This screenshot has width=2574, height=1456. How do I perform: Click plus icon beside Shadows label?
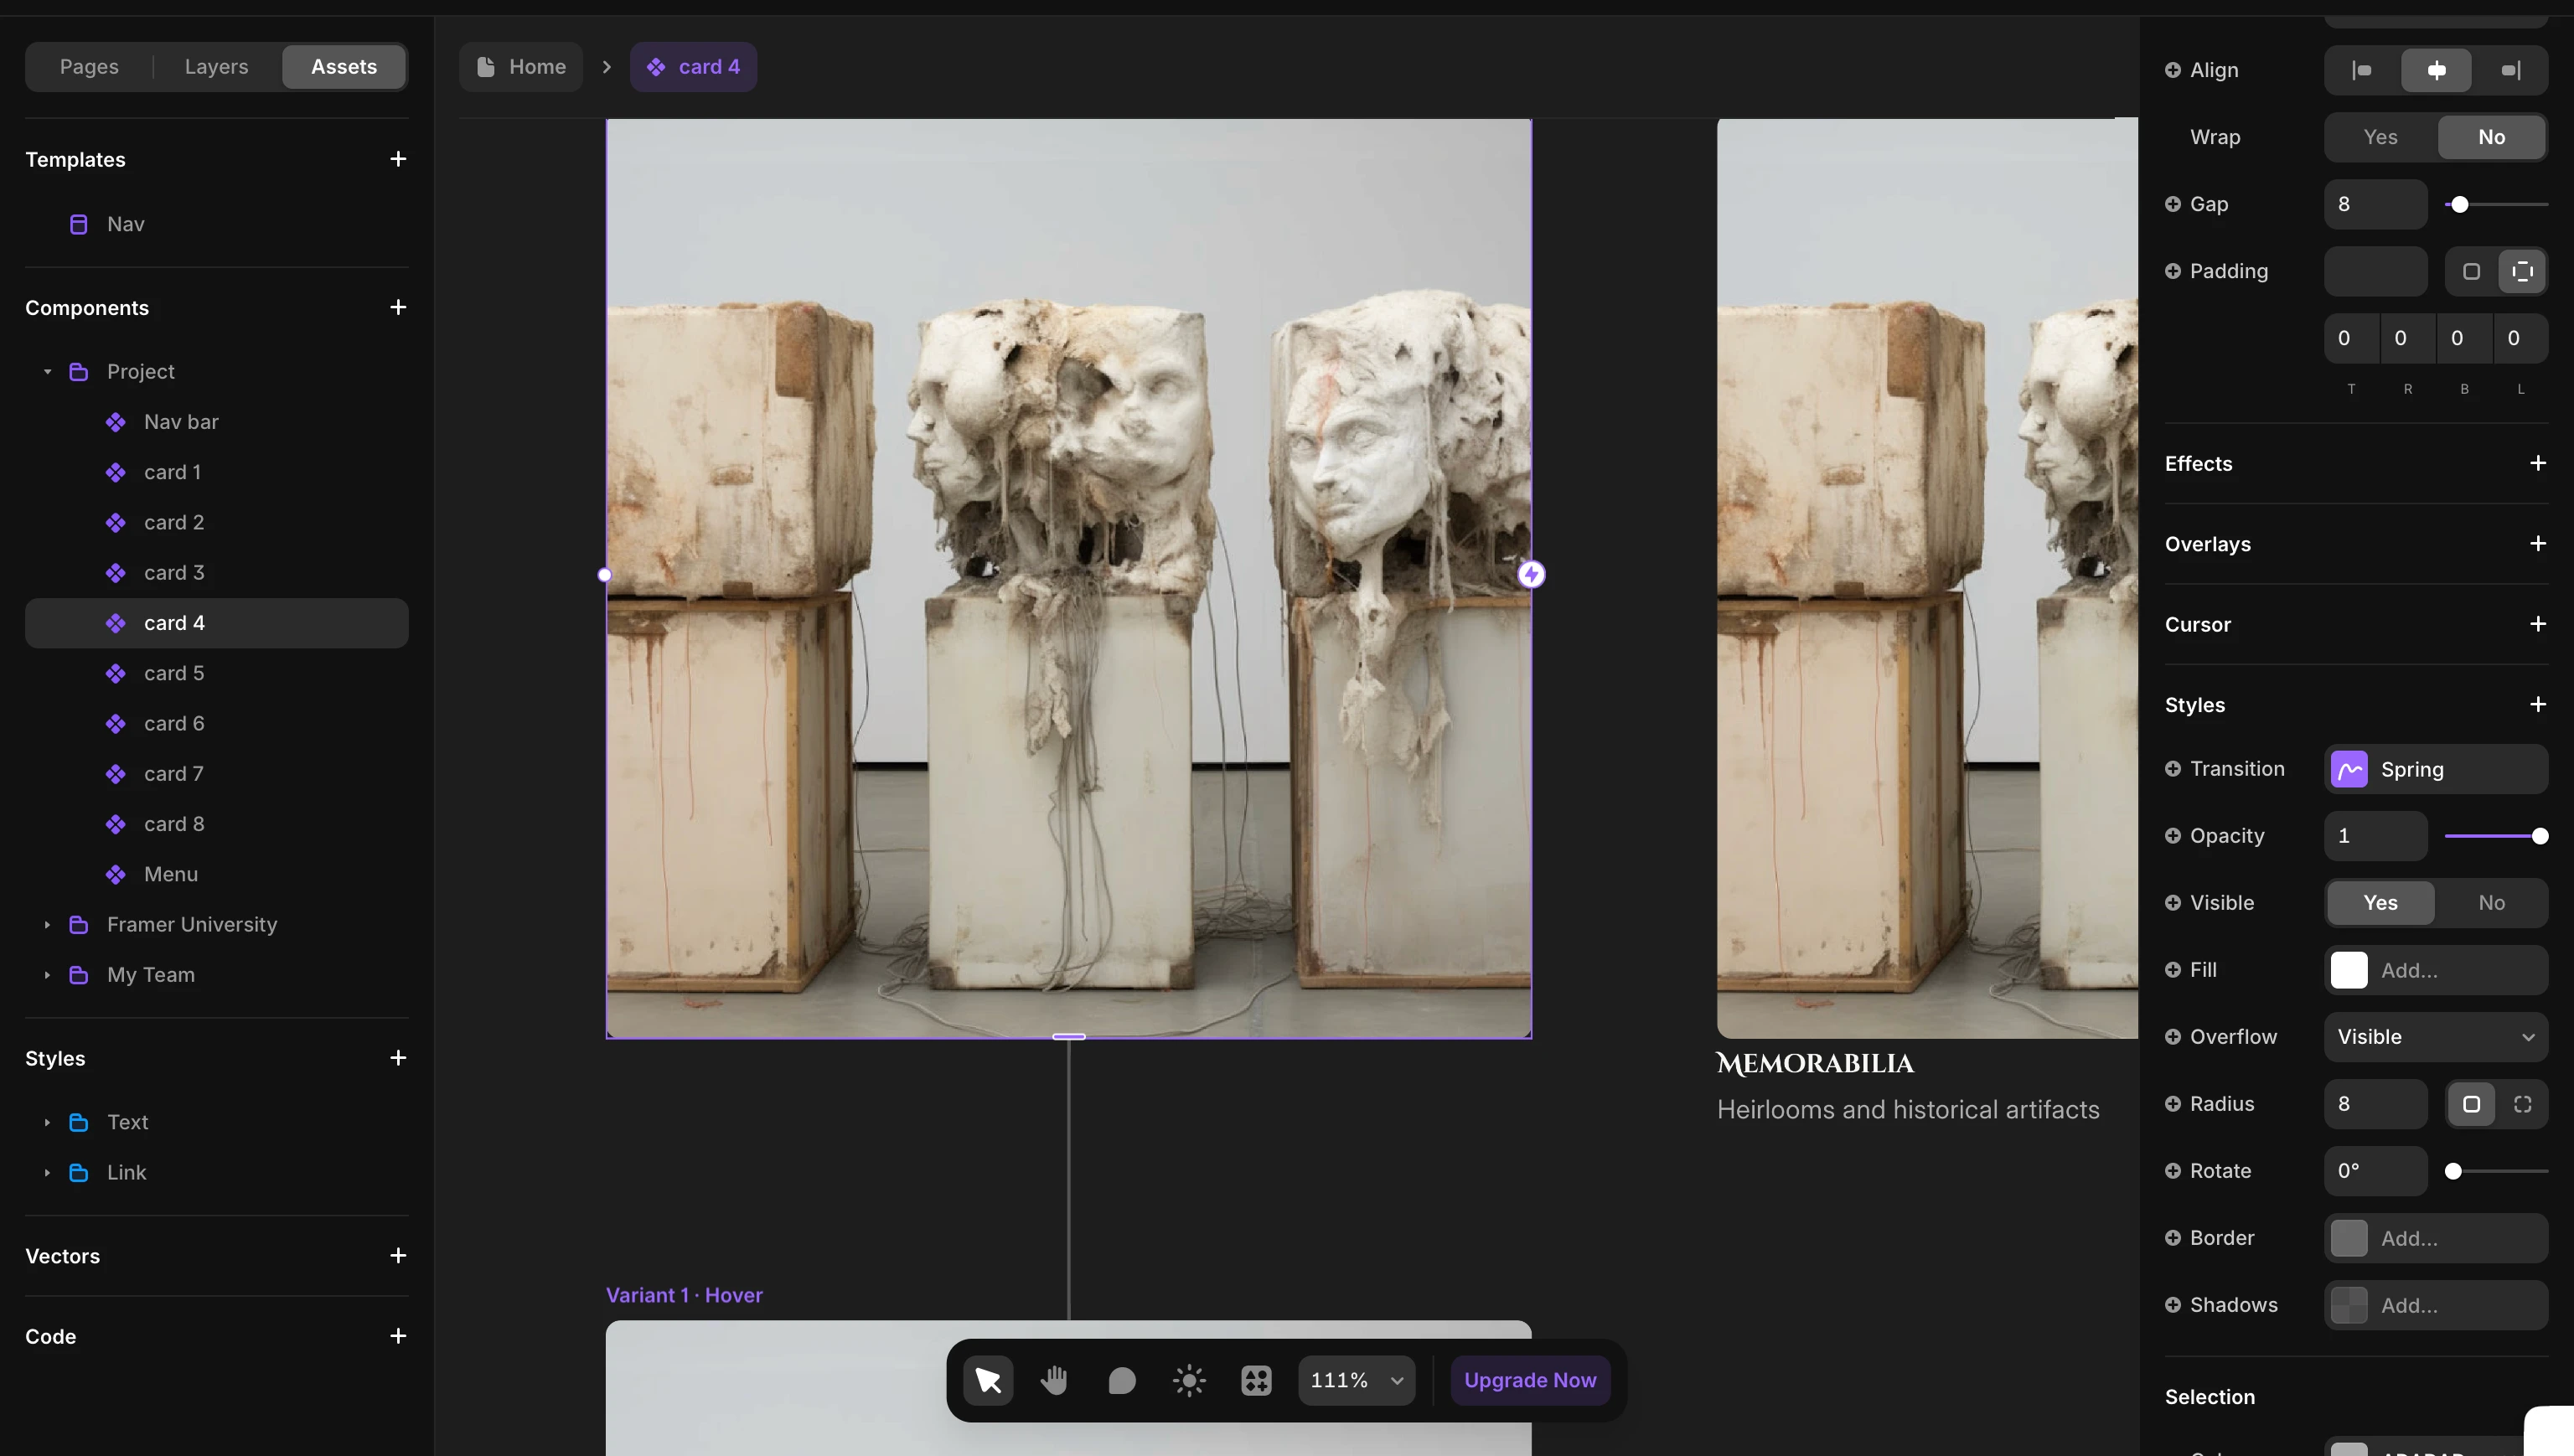click(x=2173, y=1305)
